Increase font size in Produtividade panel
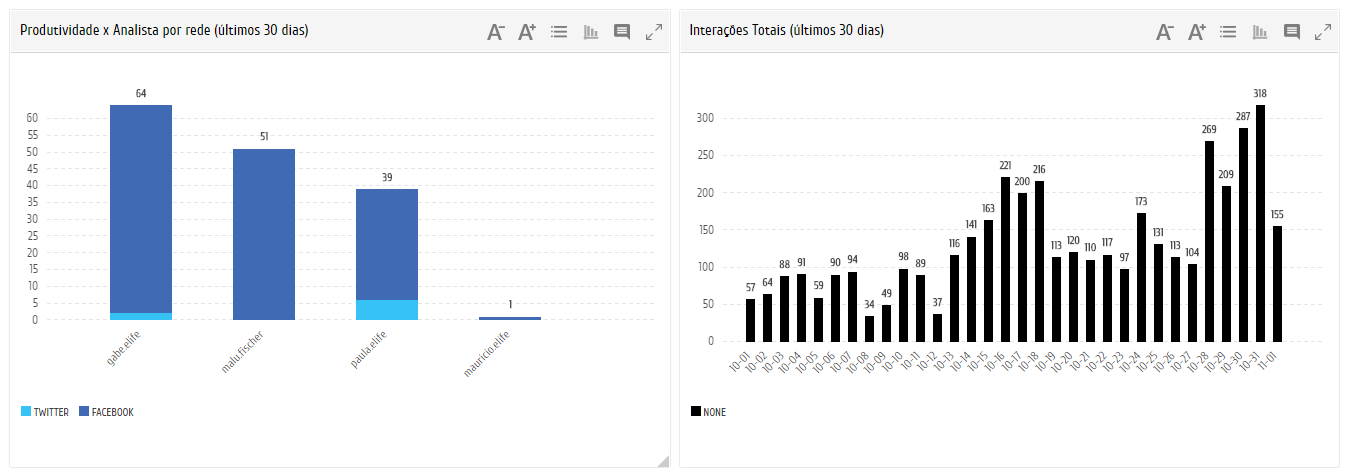 pos(527,32)
